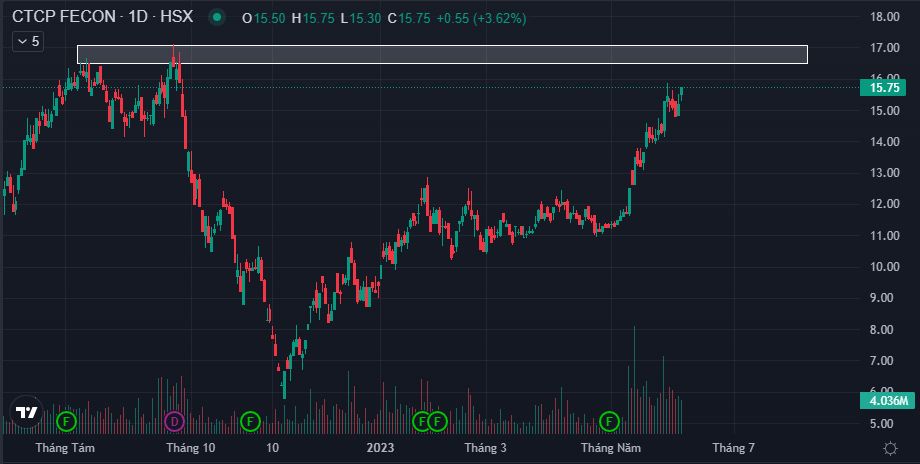
Task: Click the 13.00 price axis label
Action: click(885, 173)
